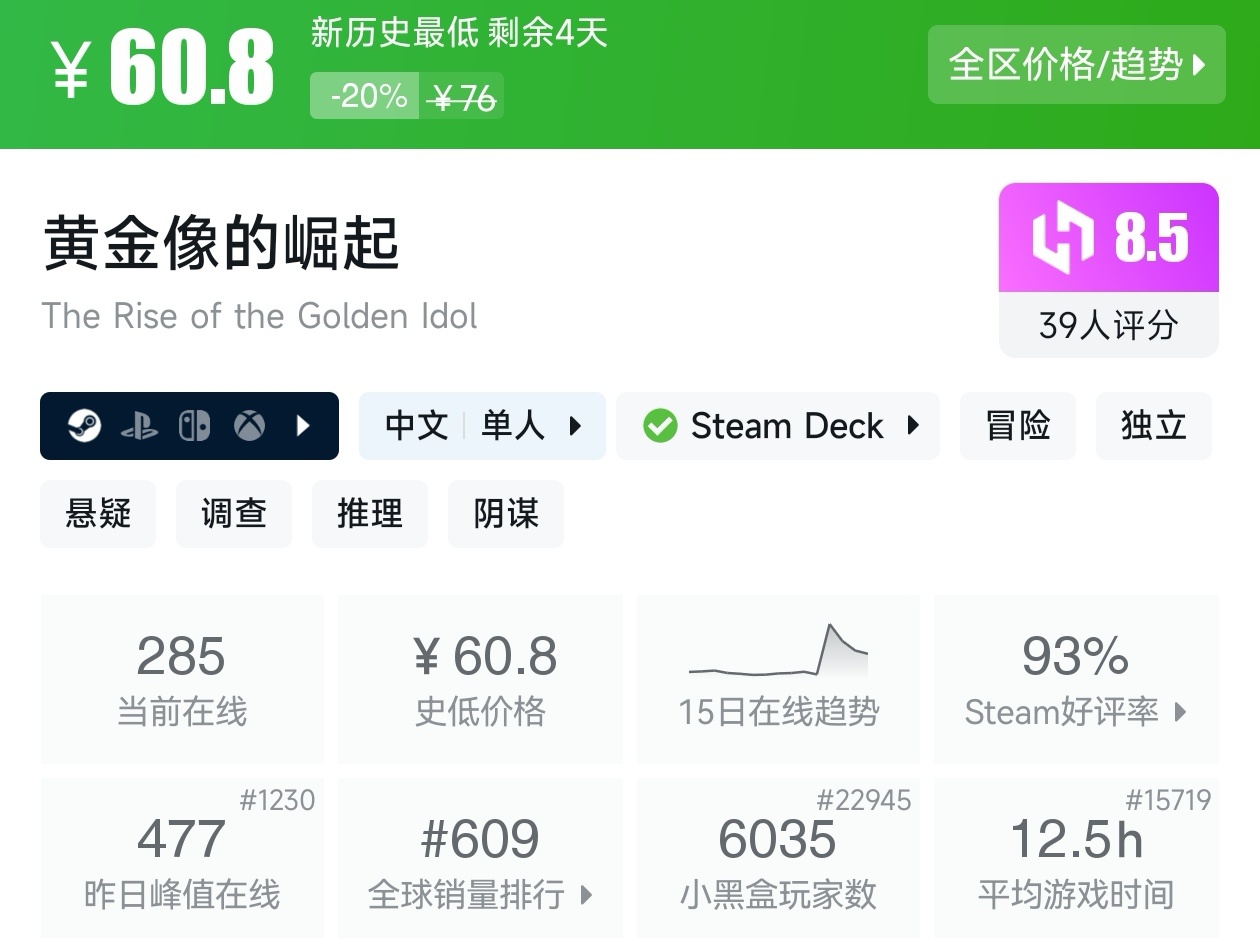Click the Xbox platform icon
Image resolution: width=1260 pixels, height=938 pixels.
tap(249, 427)
